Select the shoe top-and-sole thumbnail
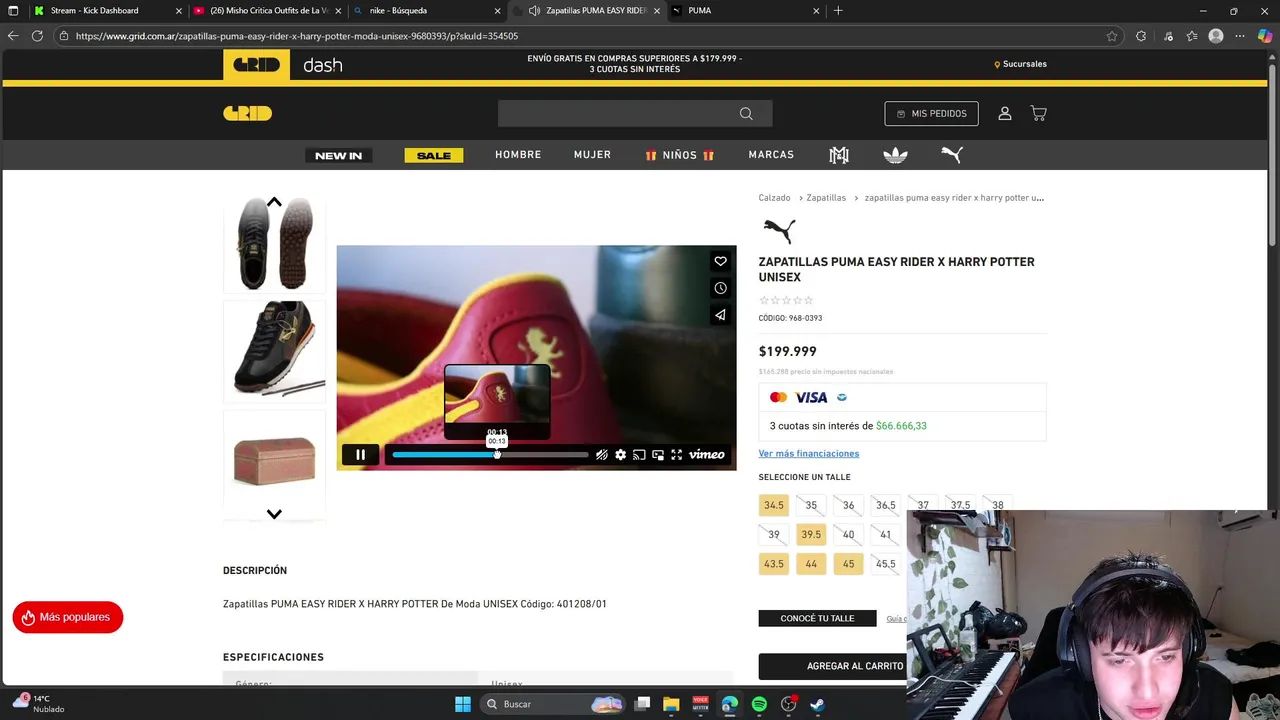 [274, 243]
